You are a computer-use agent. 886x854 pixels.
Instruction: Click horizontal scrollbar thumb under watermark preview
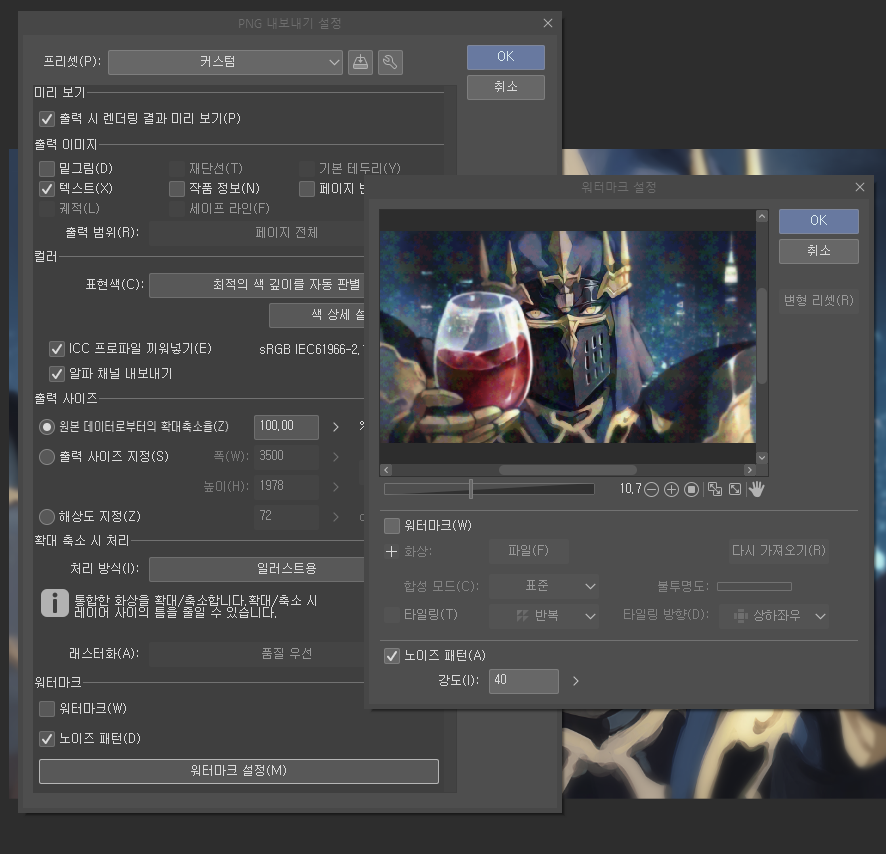pos(568,470)
